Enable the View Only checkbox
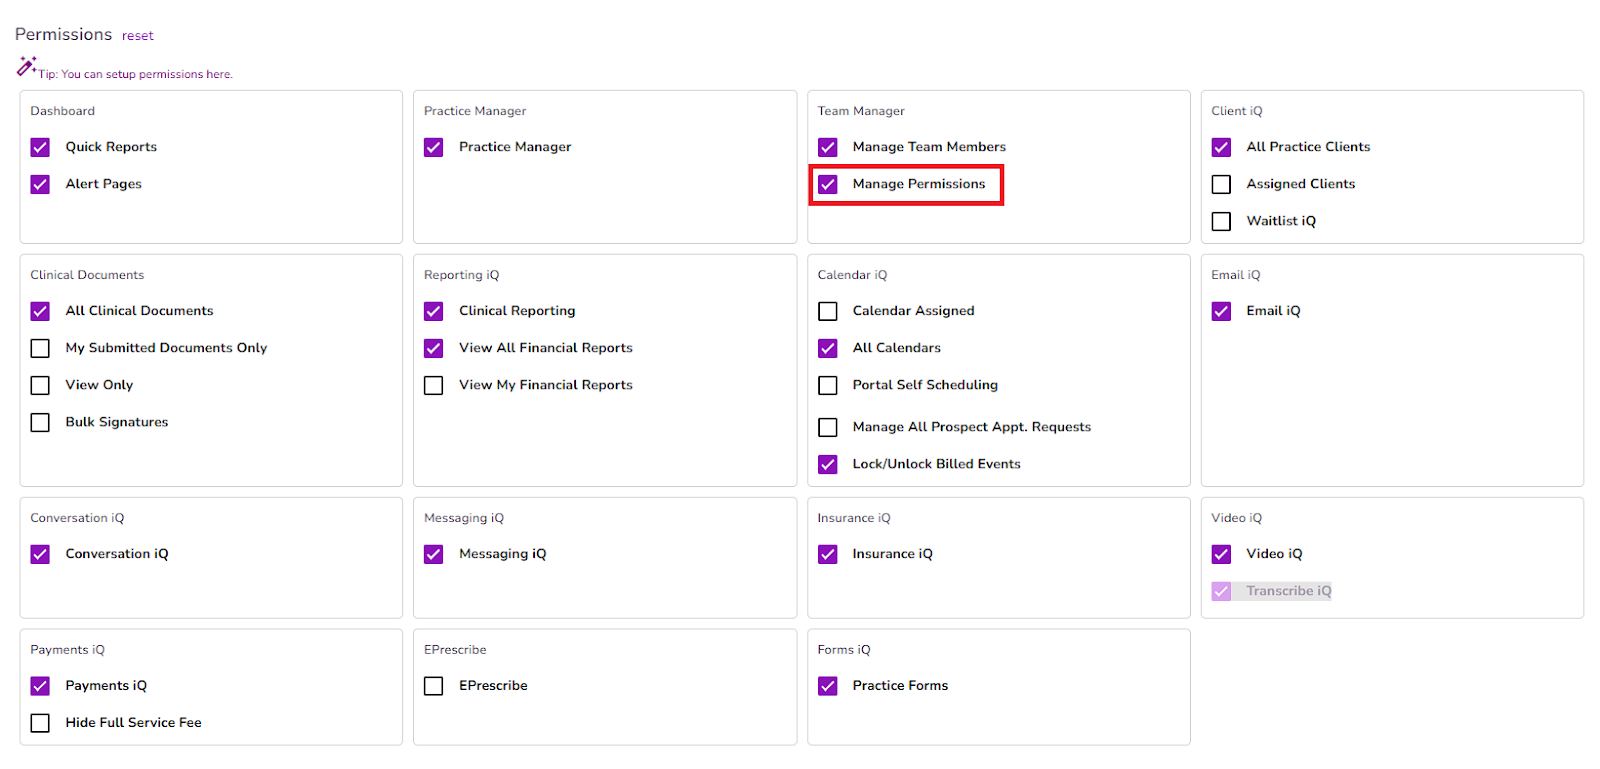Screen dimensions: 1600x769 pyautogui.click(x=40, y=385)
